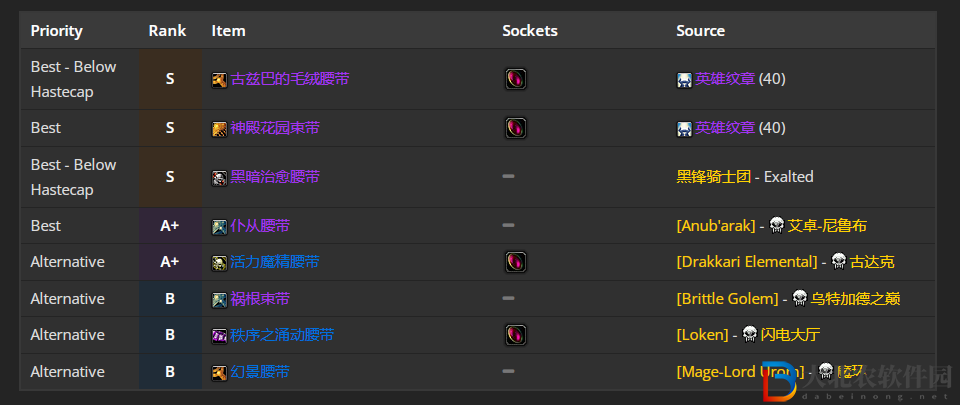Follow the [Loken] boss link
This screenshot has width=960, height=405.
click(702, 335)
